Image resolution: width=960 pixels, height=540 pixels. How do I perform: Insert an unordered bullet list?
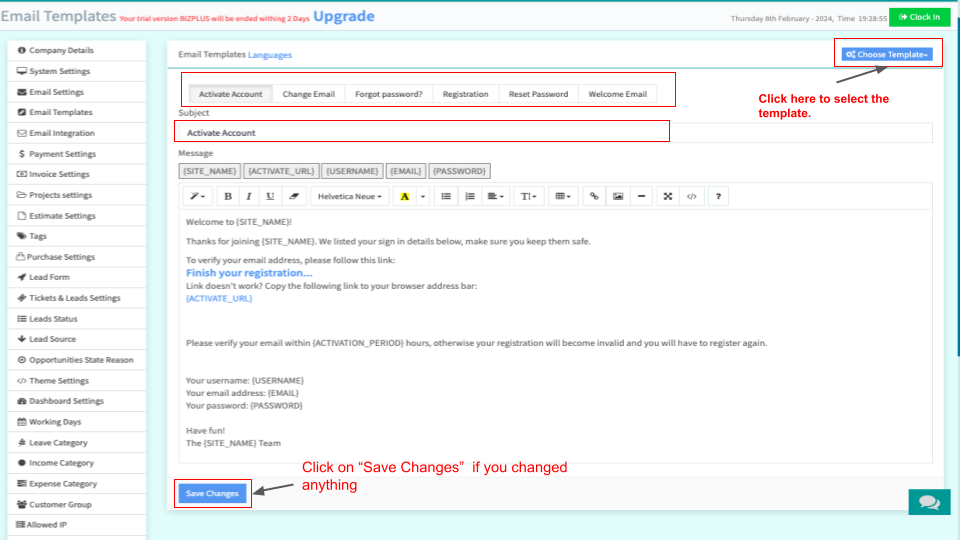[x=446, y=197]
